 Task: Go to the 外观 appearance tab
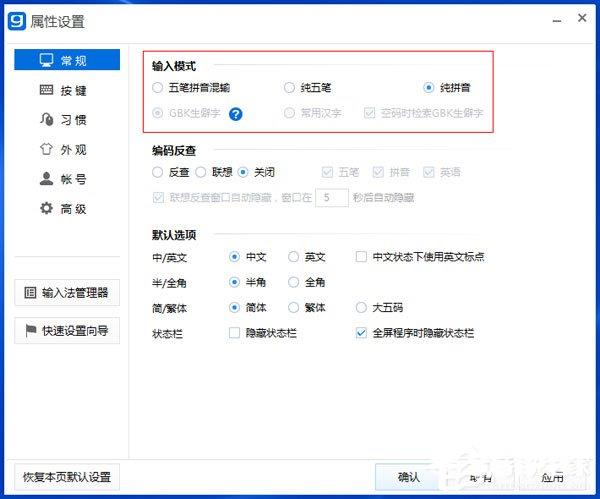pos(64,149)
